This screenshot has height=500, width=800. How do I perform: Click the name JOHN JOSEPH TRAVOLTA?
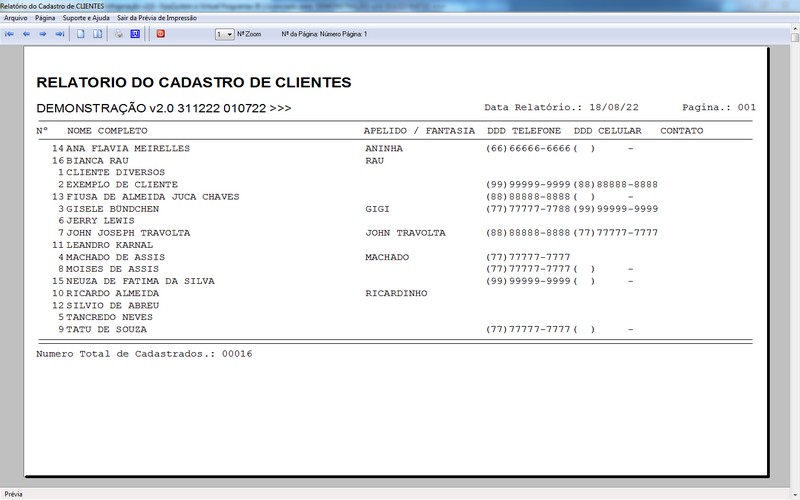click(x=128, y=233)
